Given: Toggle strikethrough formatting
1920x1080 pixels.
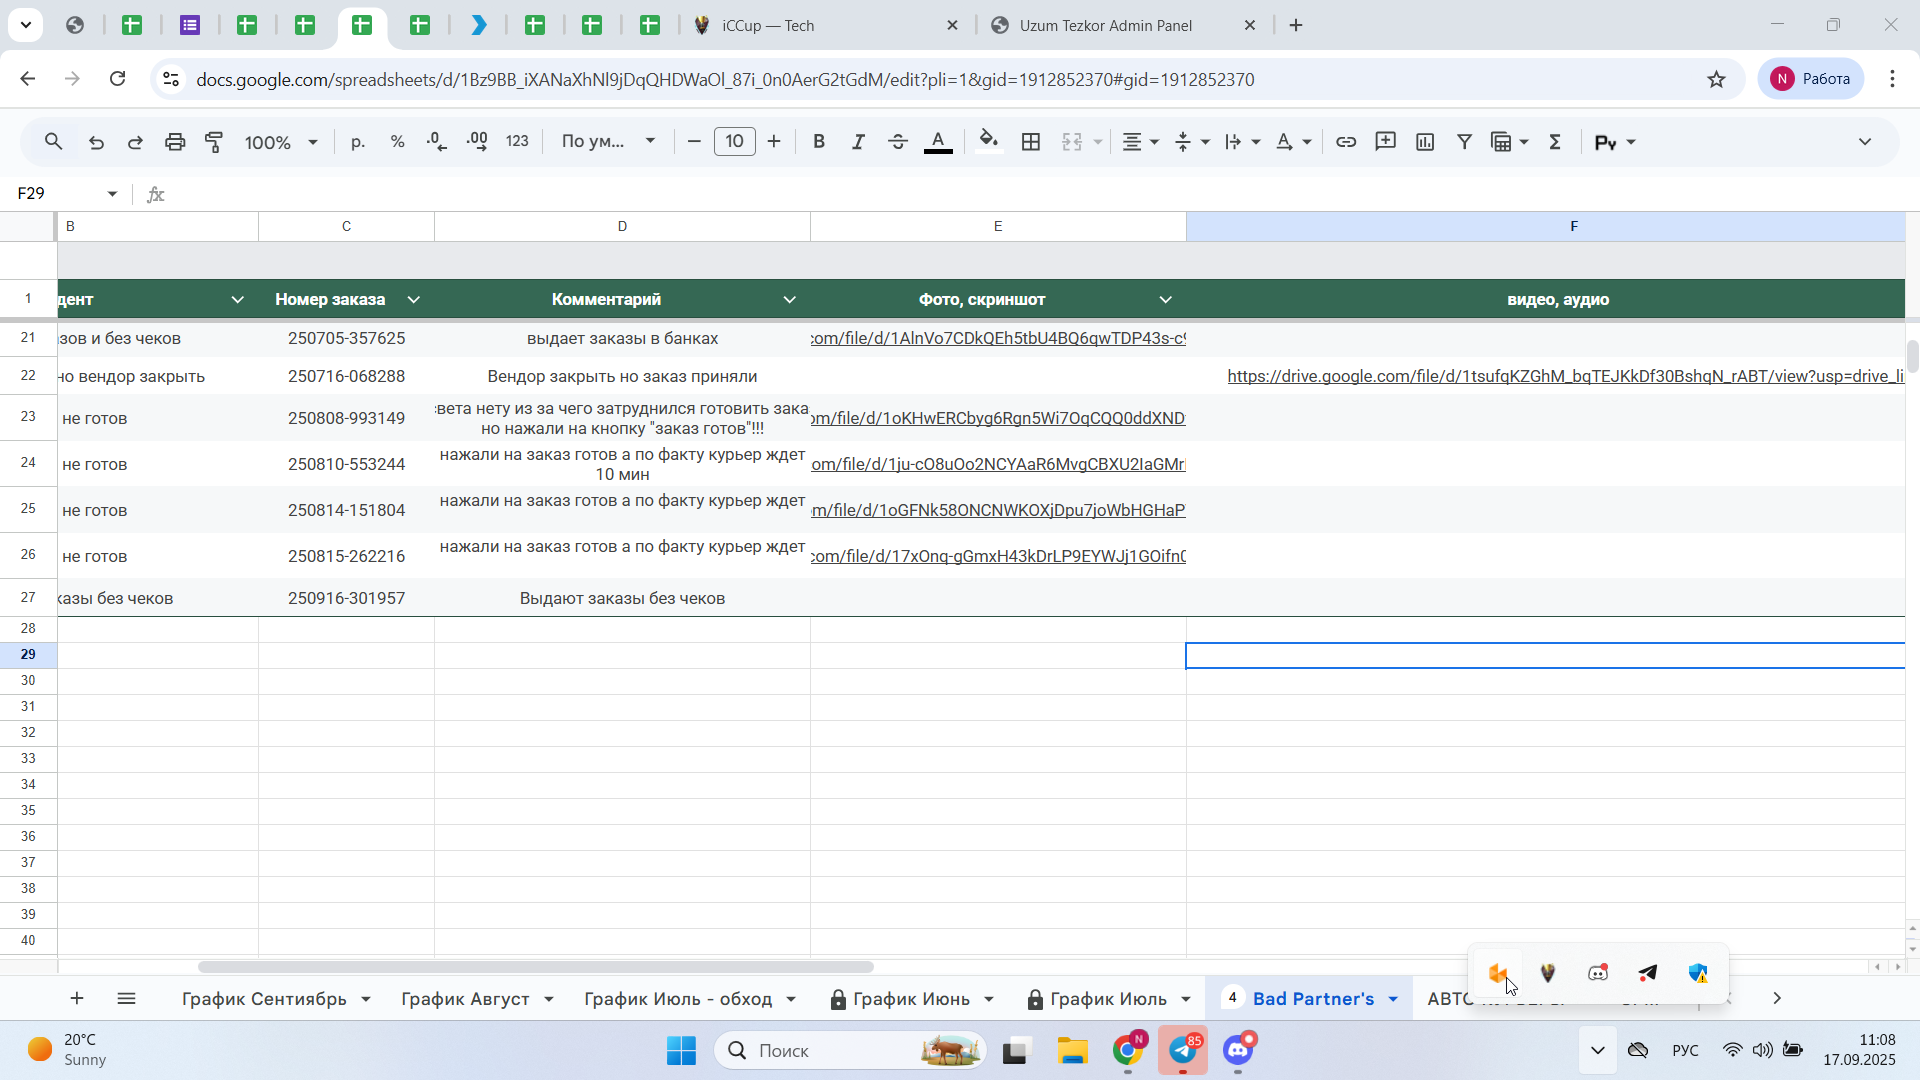Looking at the screenshot, I should pos(898,142).
